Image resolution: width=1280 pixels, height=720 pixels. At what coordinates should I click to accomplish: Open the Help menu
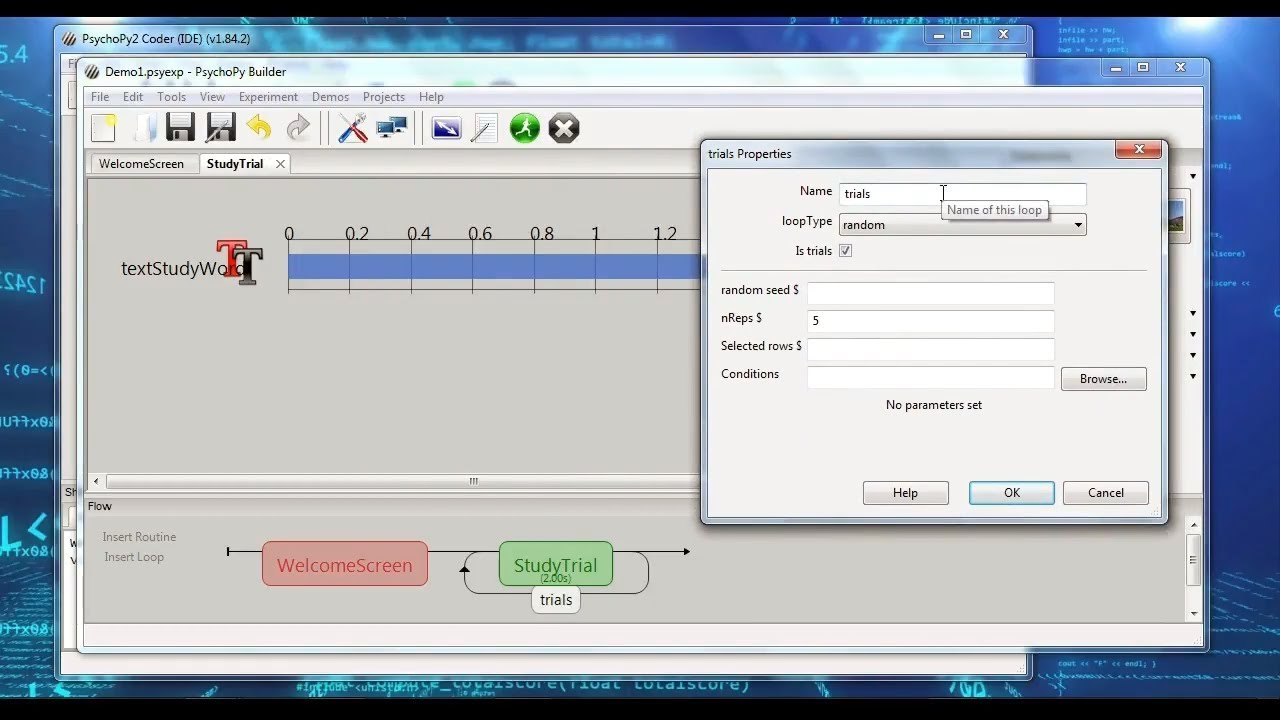coord(431,97)
